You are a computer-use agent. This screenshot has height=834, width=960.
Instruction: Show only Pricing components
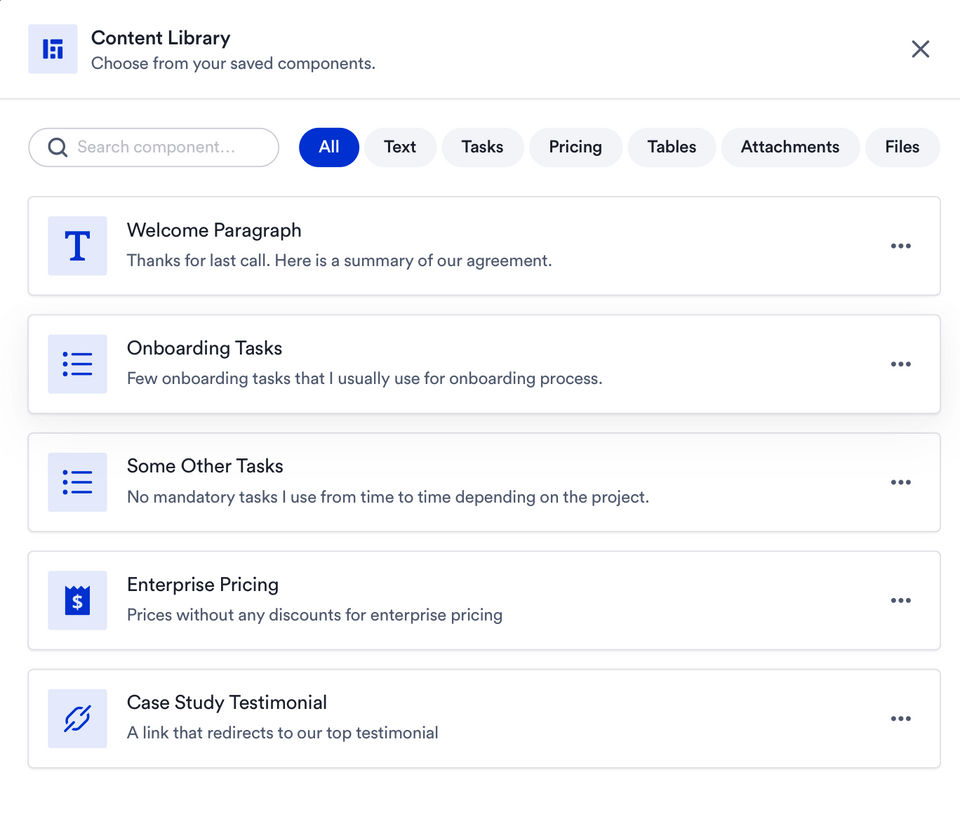tap(575, 147)
